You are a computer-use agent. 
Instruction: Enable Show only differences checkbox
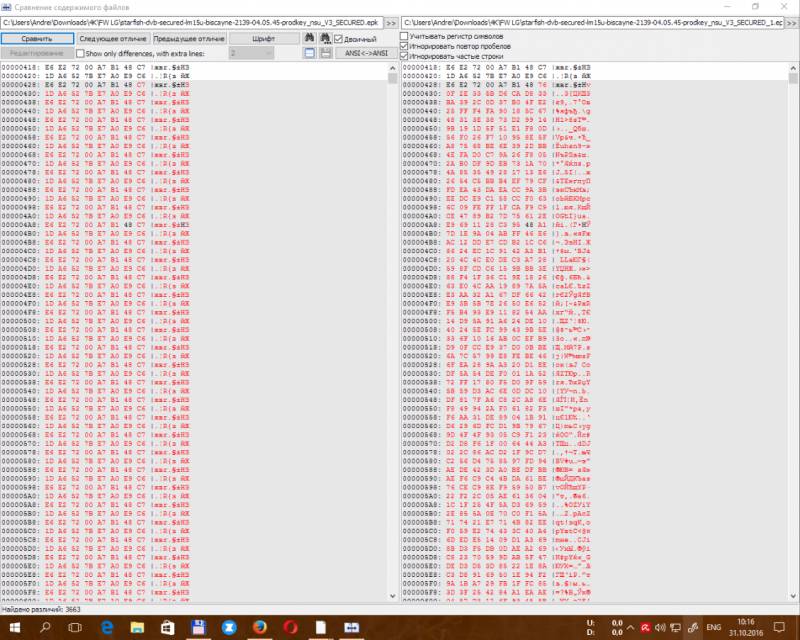80,52
